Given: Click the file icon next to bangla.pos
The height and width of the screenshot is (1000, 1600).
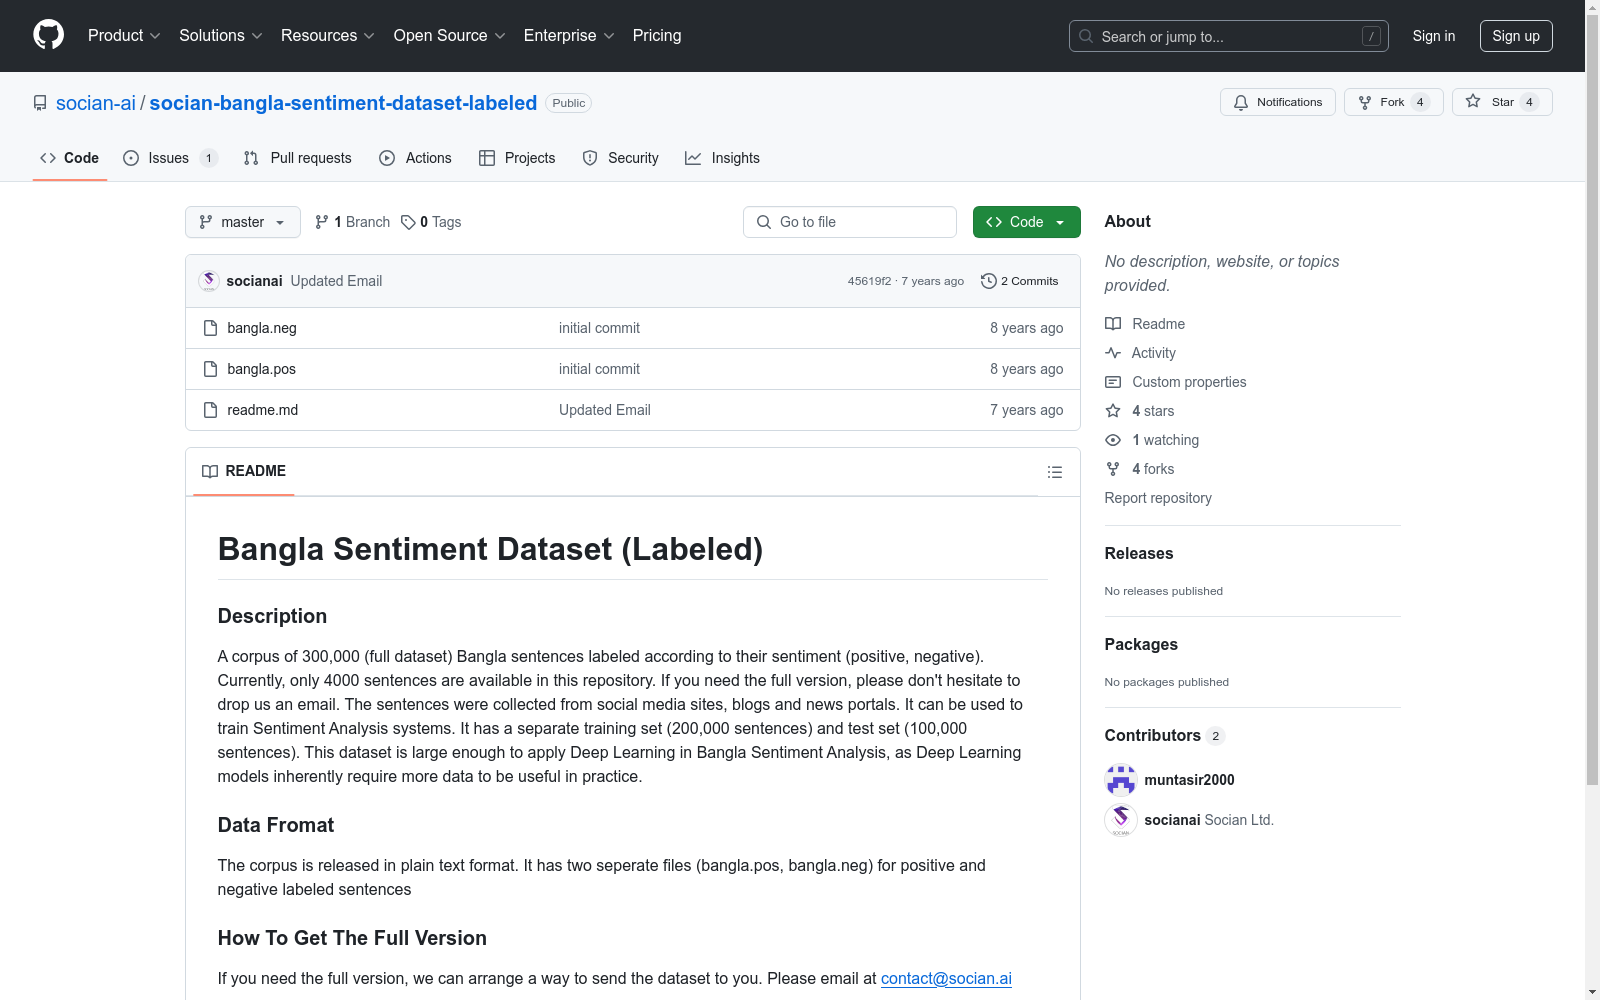Looking at the screenshot, I should tap(210, 369).
